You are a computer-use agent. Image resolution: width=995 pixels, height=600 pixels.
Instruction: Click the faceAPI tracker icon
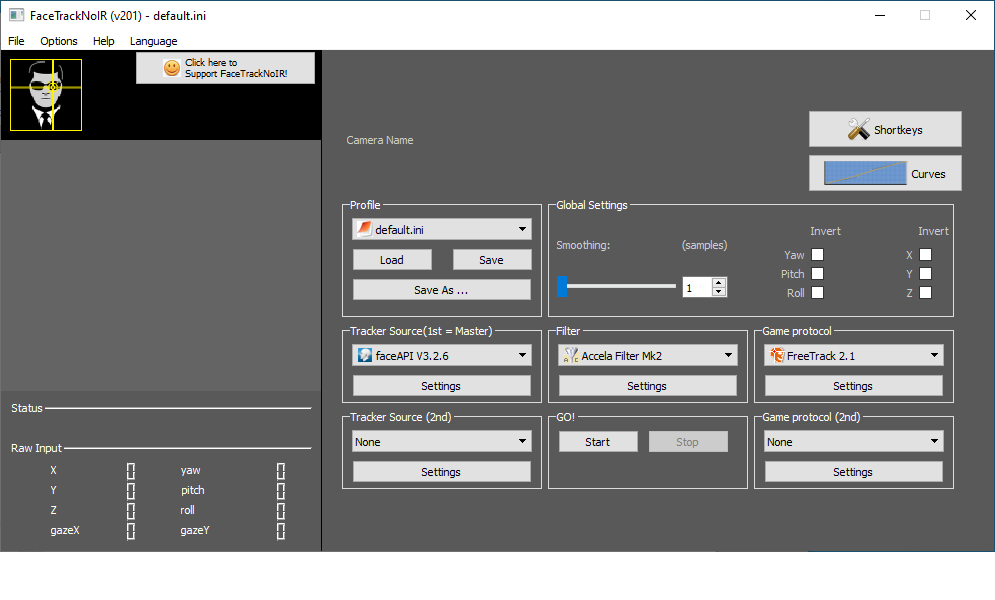365,355
